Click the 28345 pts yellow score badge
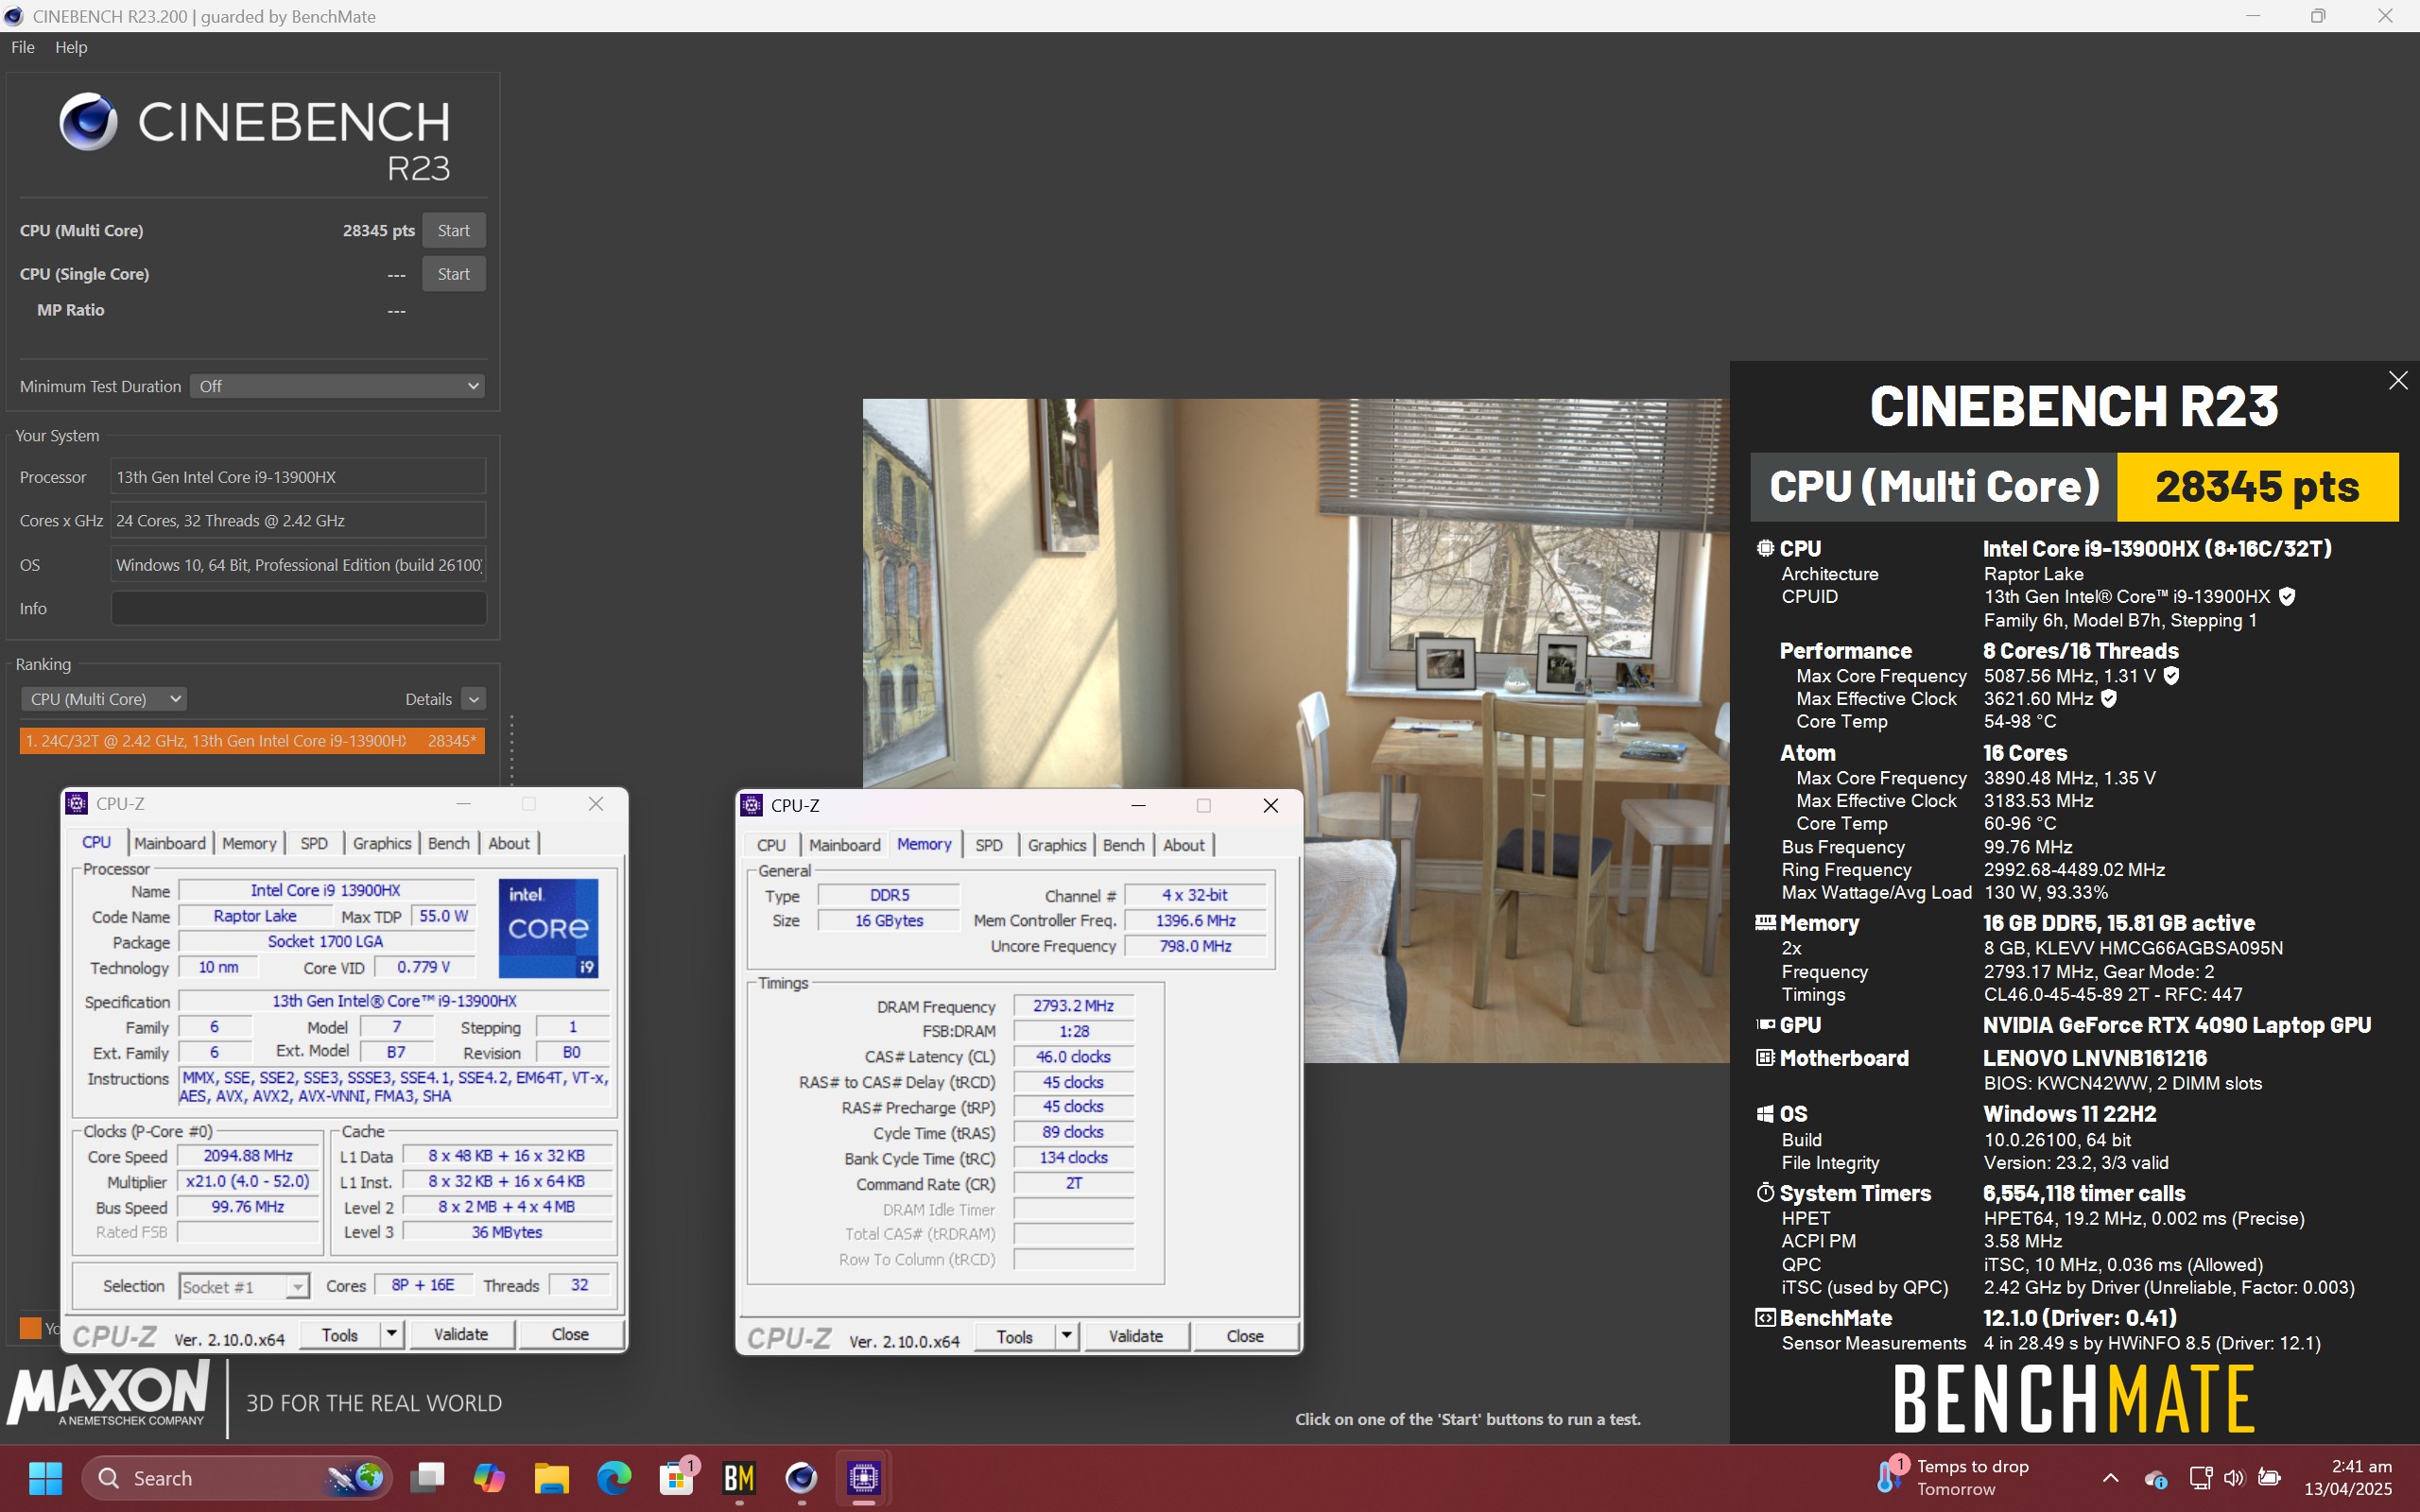The image size is (2420, 1512). pyautogui.click(x=2257, y=487)
